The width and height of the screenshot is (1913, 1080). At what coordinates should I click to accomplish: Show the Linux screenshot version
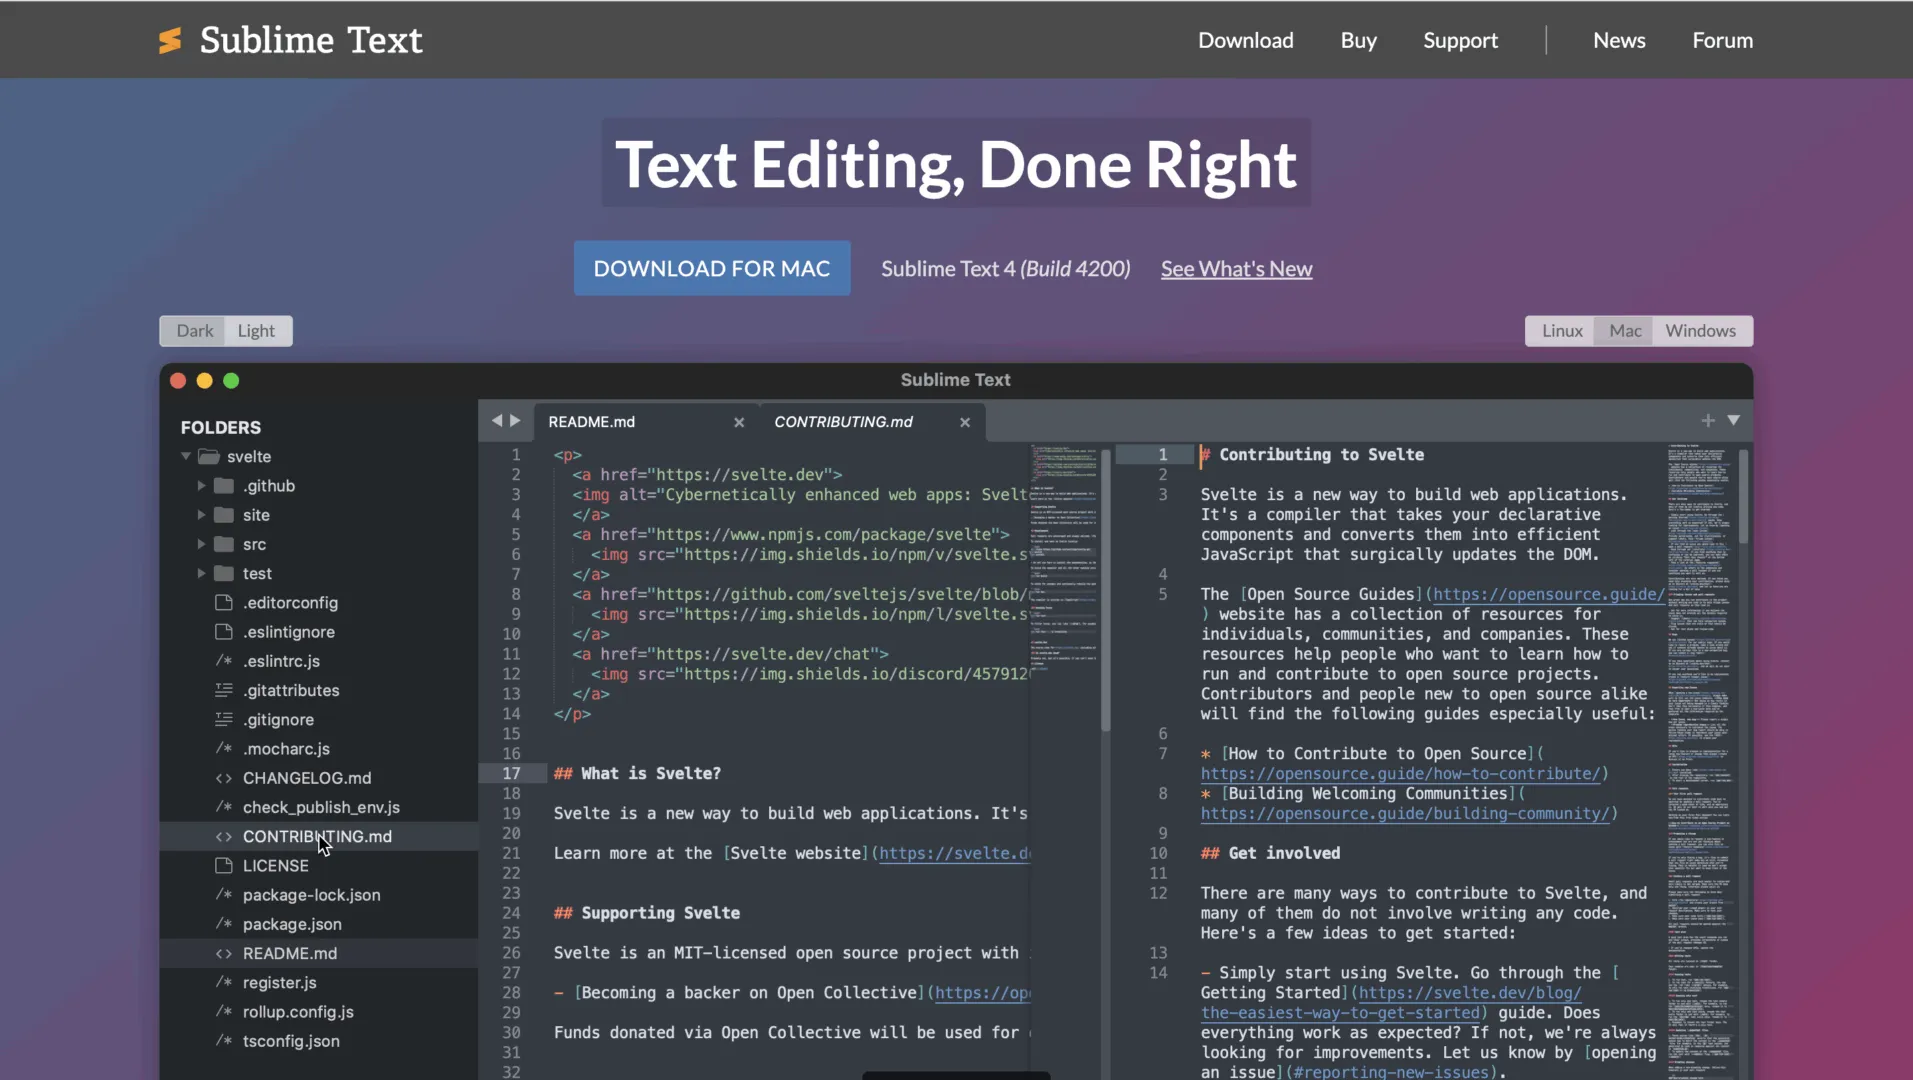tap(1561, 331)
